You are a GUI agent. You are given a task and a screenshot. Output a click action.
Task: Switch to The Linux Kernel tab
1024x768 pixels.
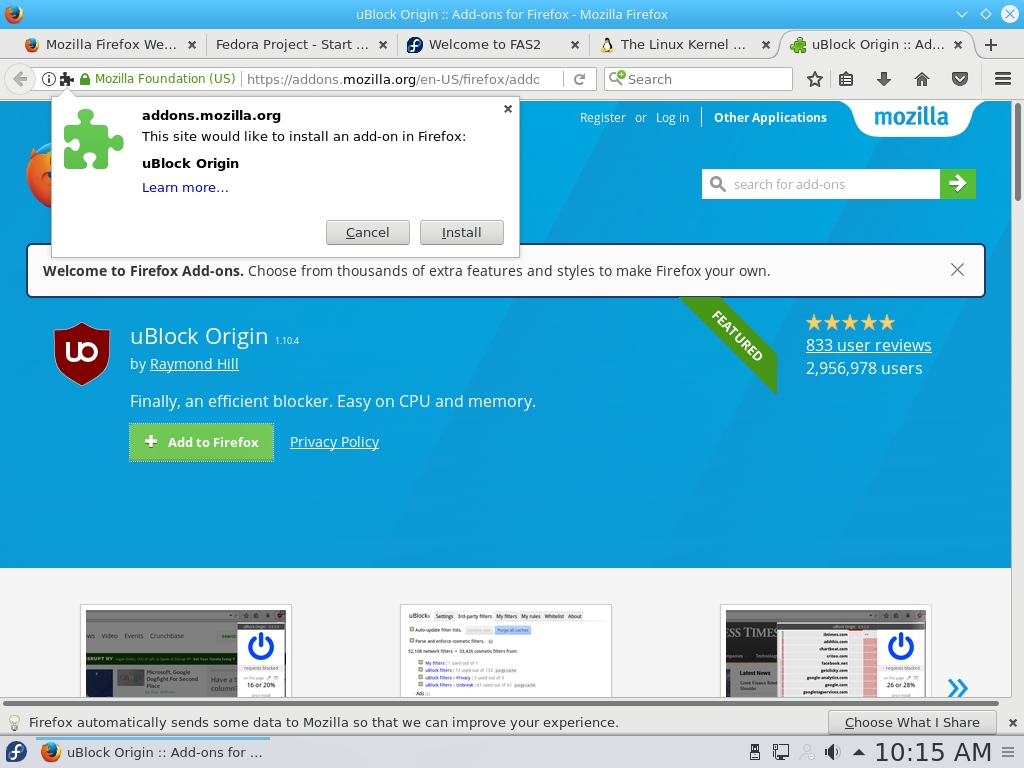click(683, 44)
